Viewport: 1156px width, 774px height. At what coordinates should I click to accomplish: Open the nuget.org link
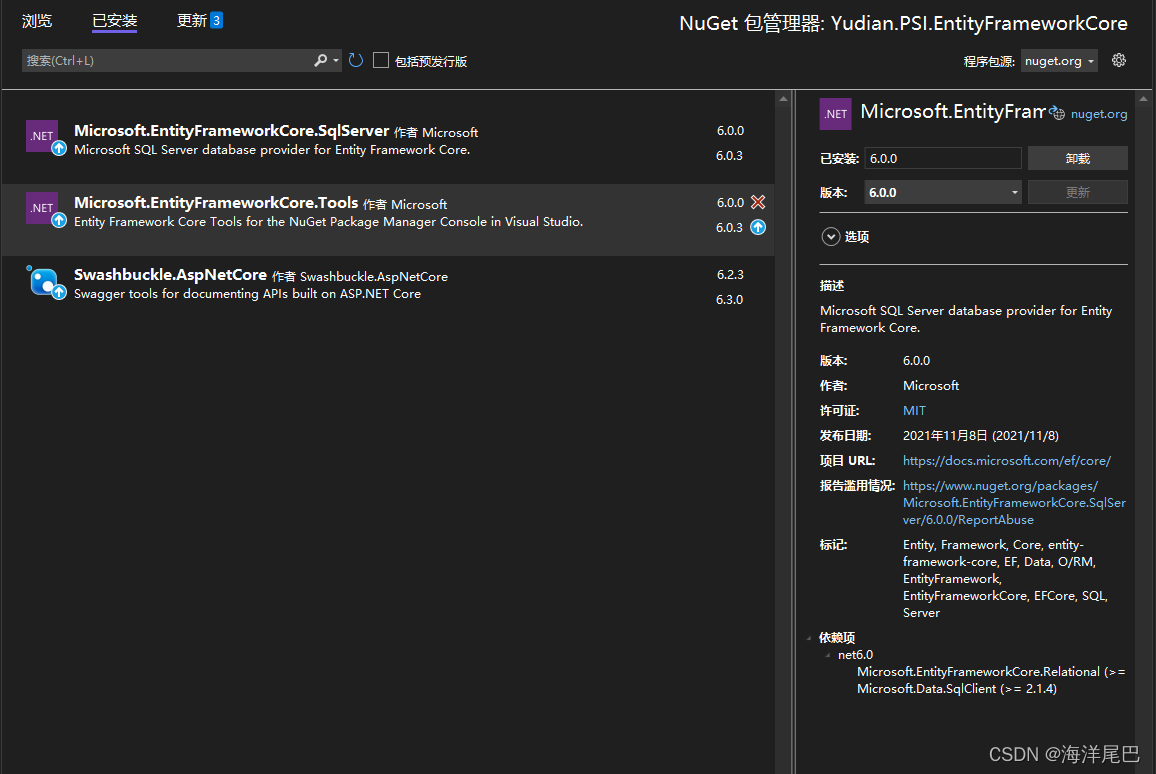[x=1098, y=114]
